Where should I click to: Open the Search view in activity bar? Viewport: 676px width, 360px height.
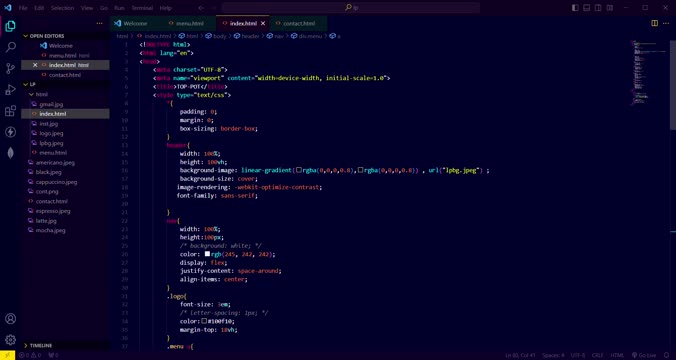pyautogui.click(x=10, y=47)
